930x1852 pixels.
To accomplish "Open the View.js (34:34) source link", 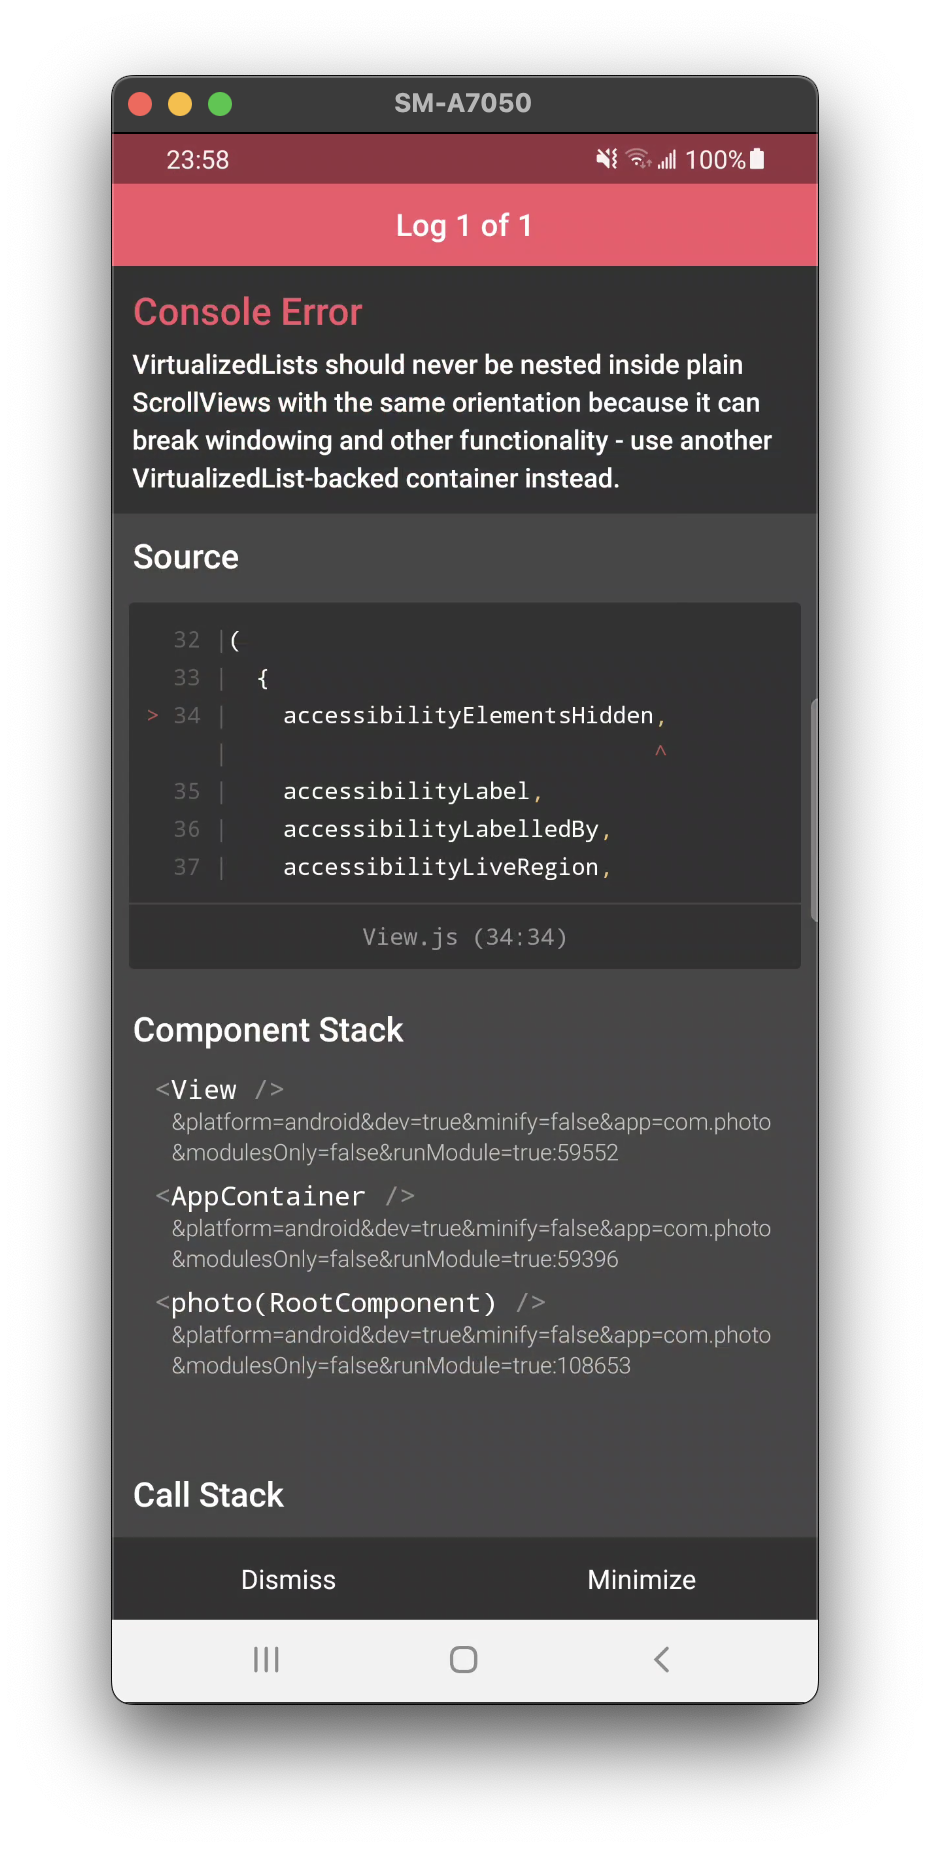I will [x=464, y=937].
